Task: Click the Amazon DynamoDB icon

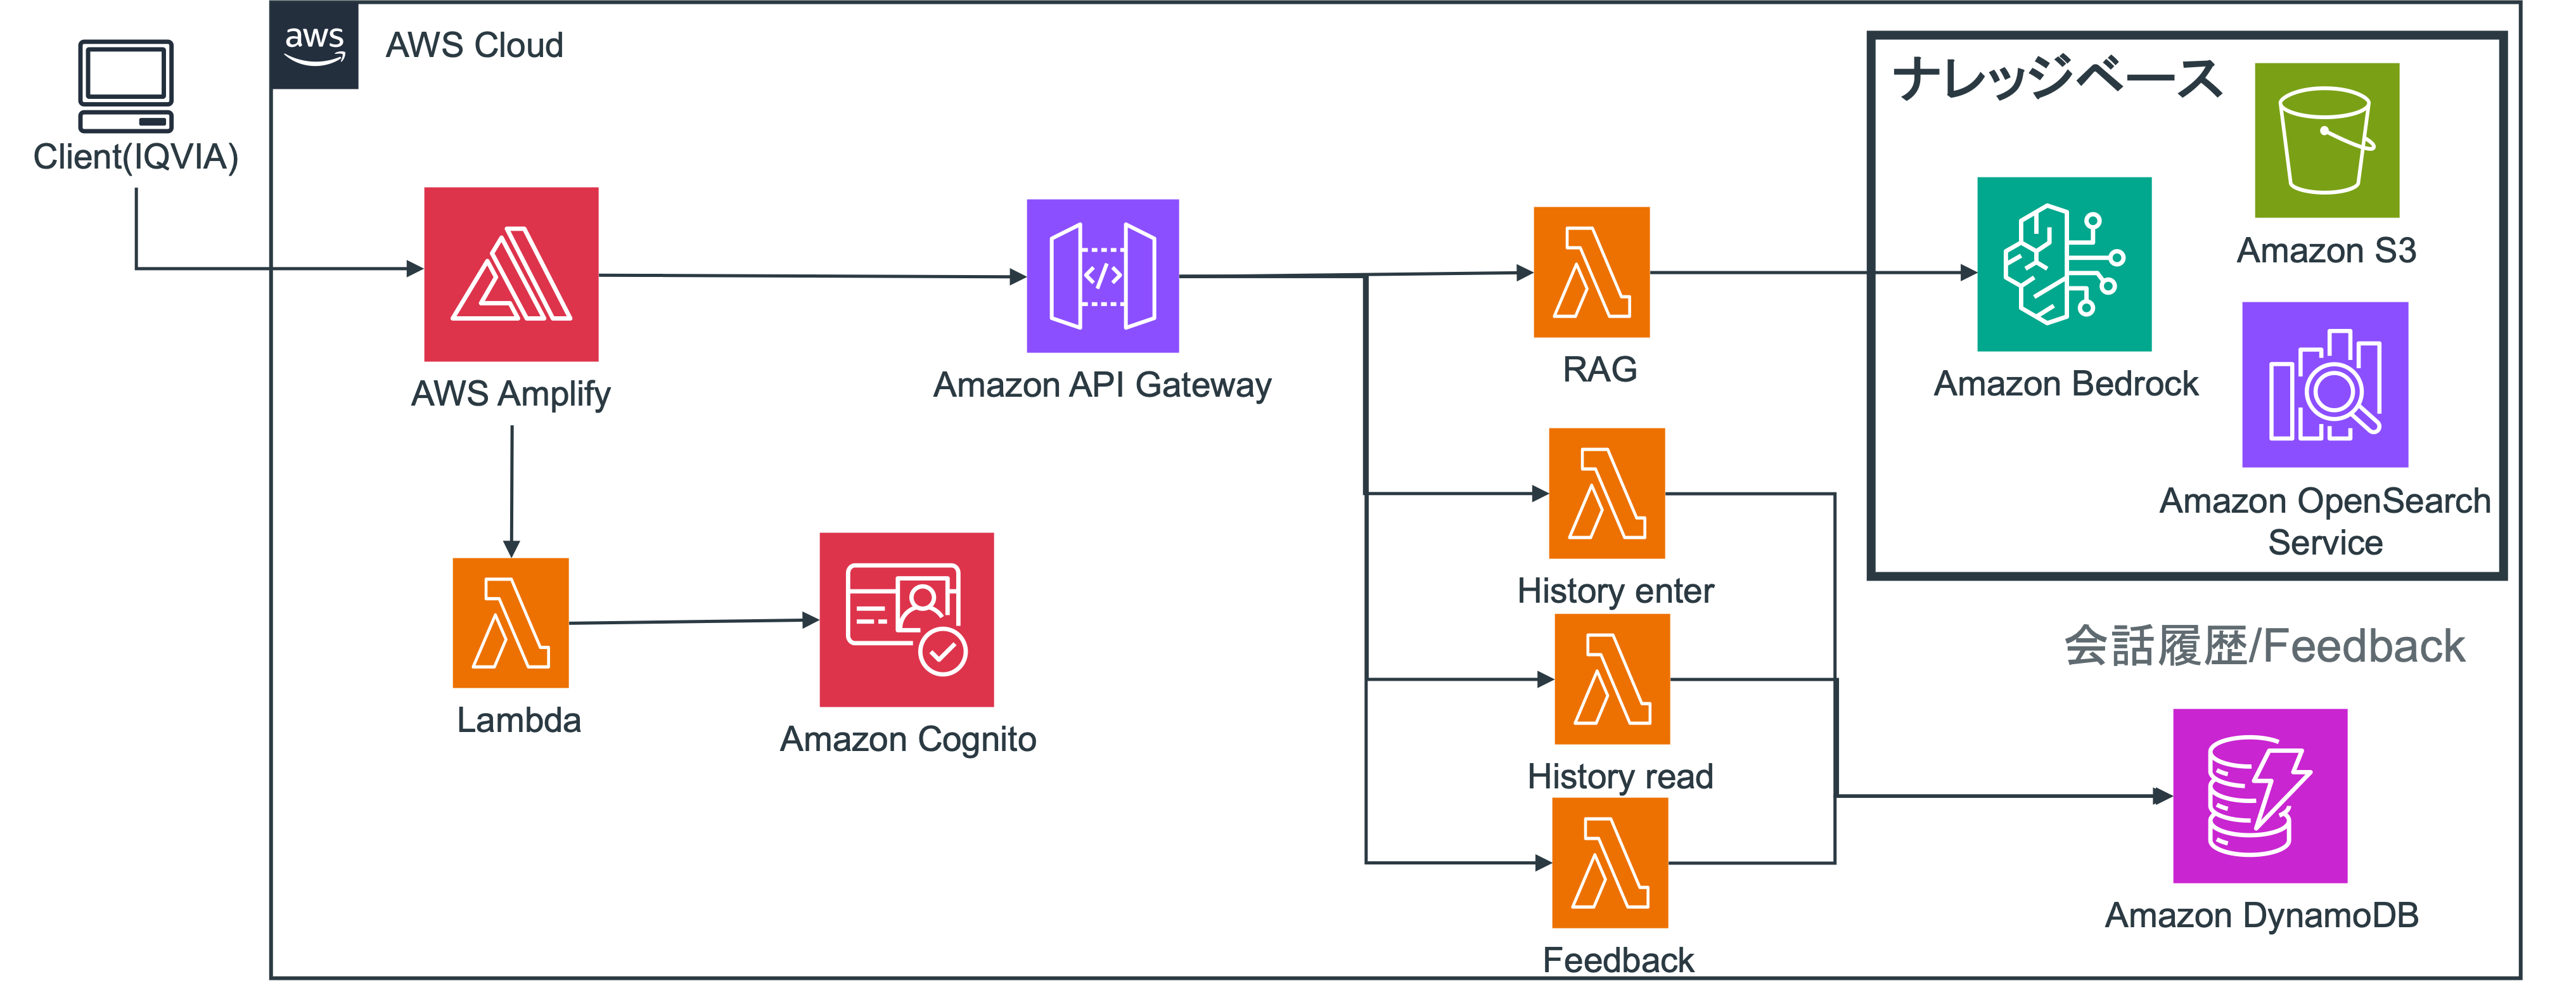Action: coord(2259,796)
